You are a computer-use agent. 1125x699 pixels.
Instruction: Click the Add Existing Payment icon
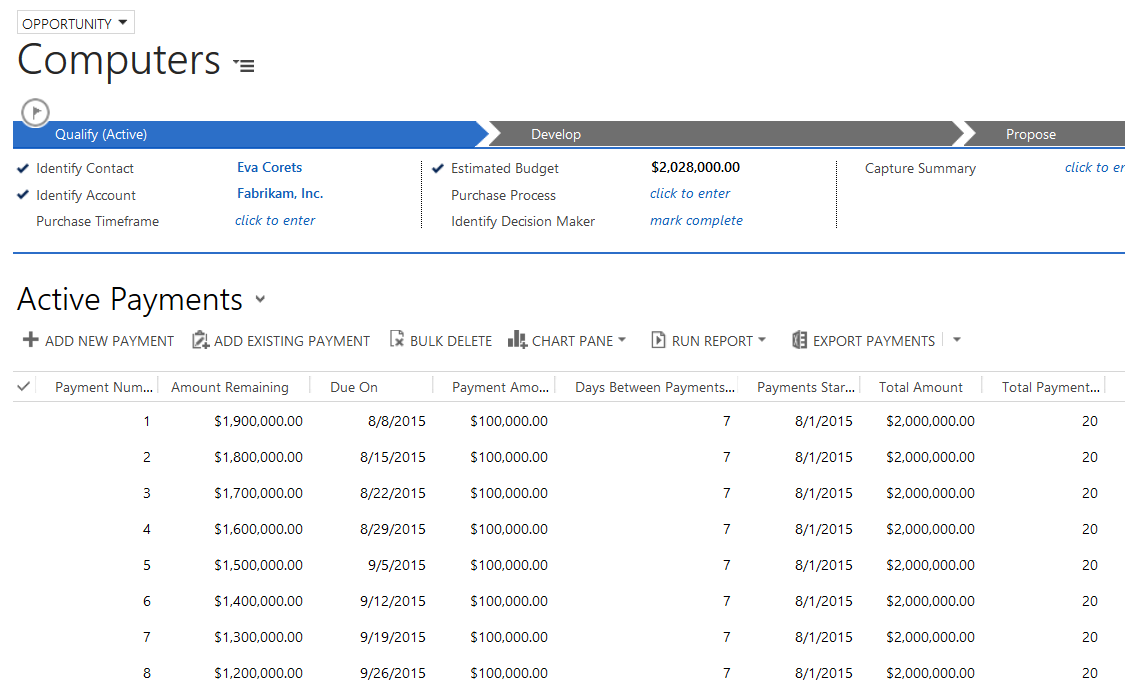200,340
